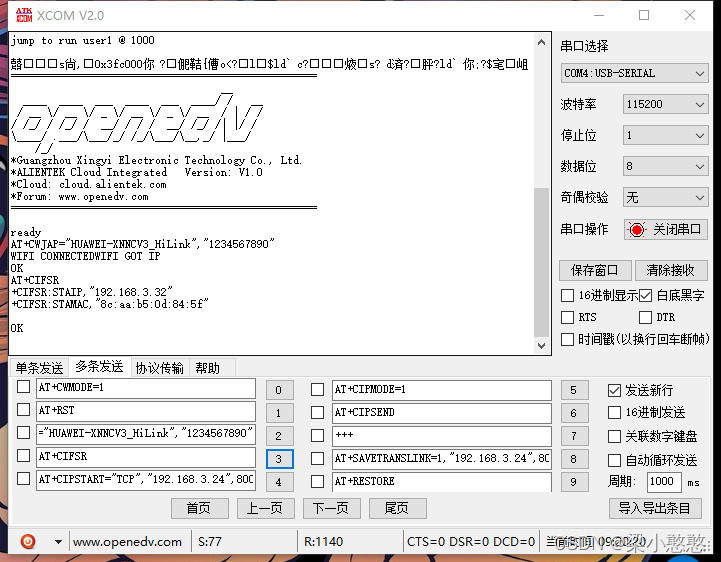Click the 尾页 button

pyautogui.click(x=397, y=508)
